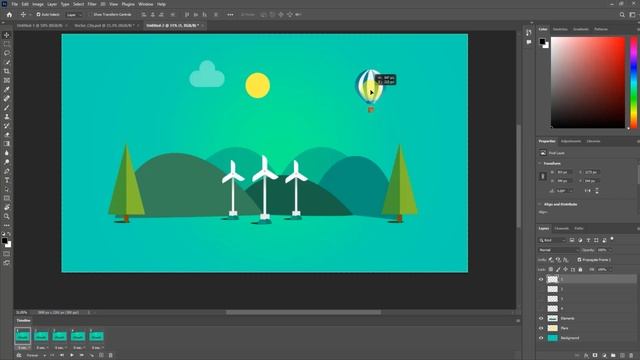Open the layer Kind filter dropdown

[552, 240]
